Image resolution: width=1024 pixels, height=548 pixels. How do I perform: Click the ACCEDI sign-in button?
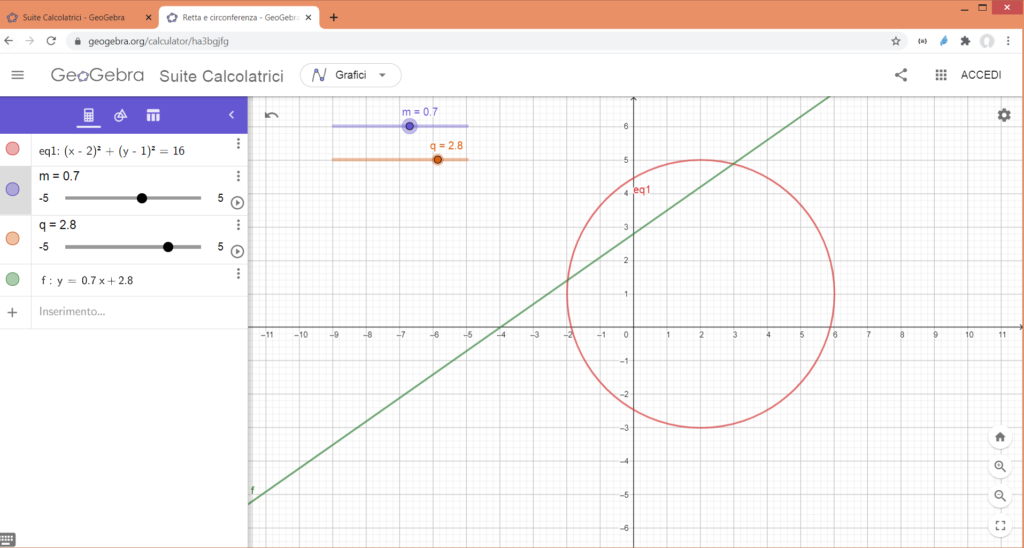981,75
